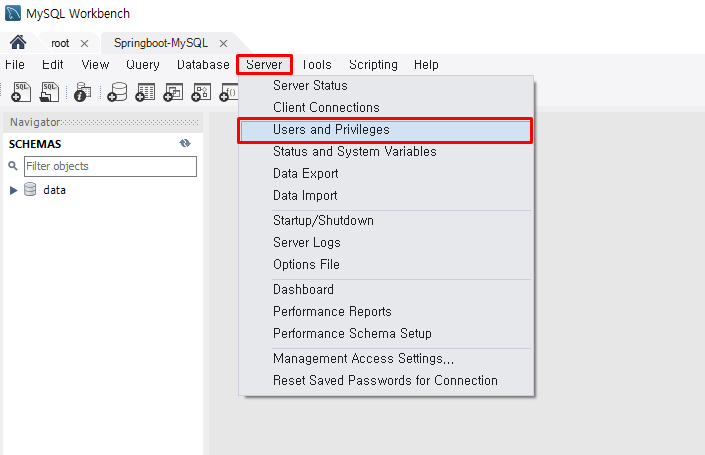Click the search magnifier icon beside Filter objects
The height and width of the screenshot is (455, 705).
pos(13,166)
